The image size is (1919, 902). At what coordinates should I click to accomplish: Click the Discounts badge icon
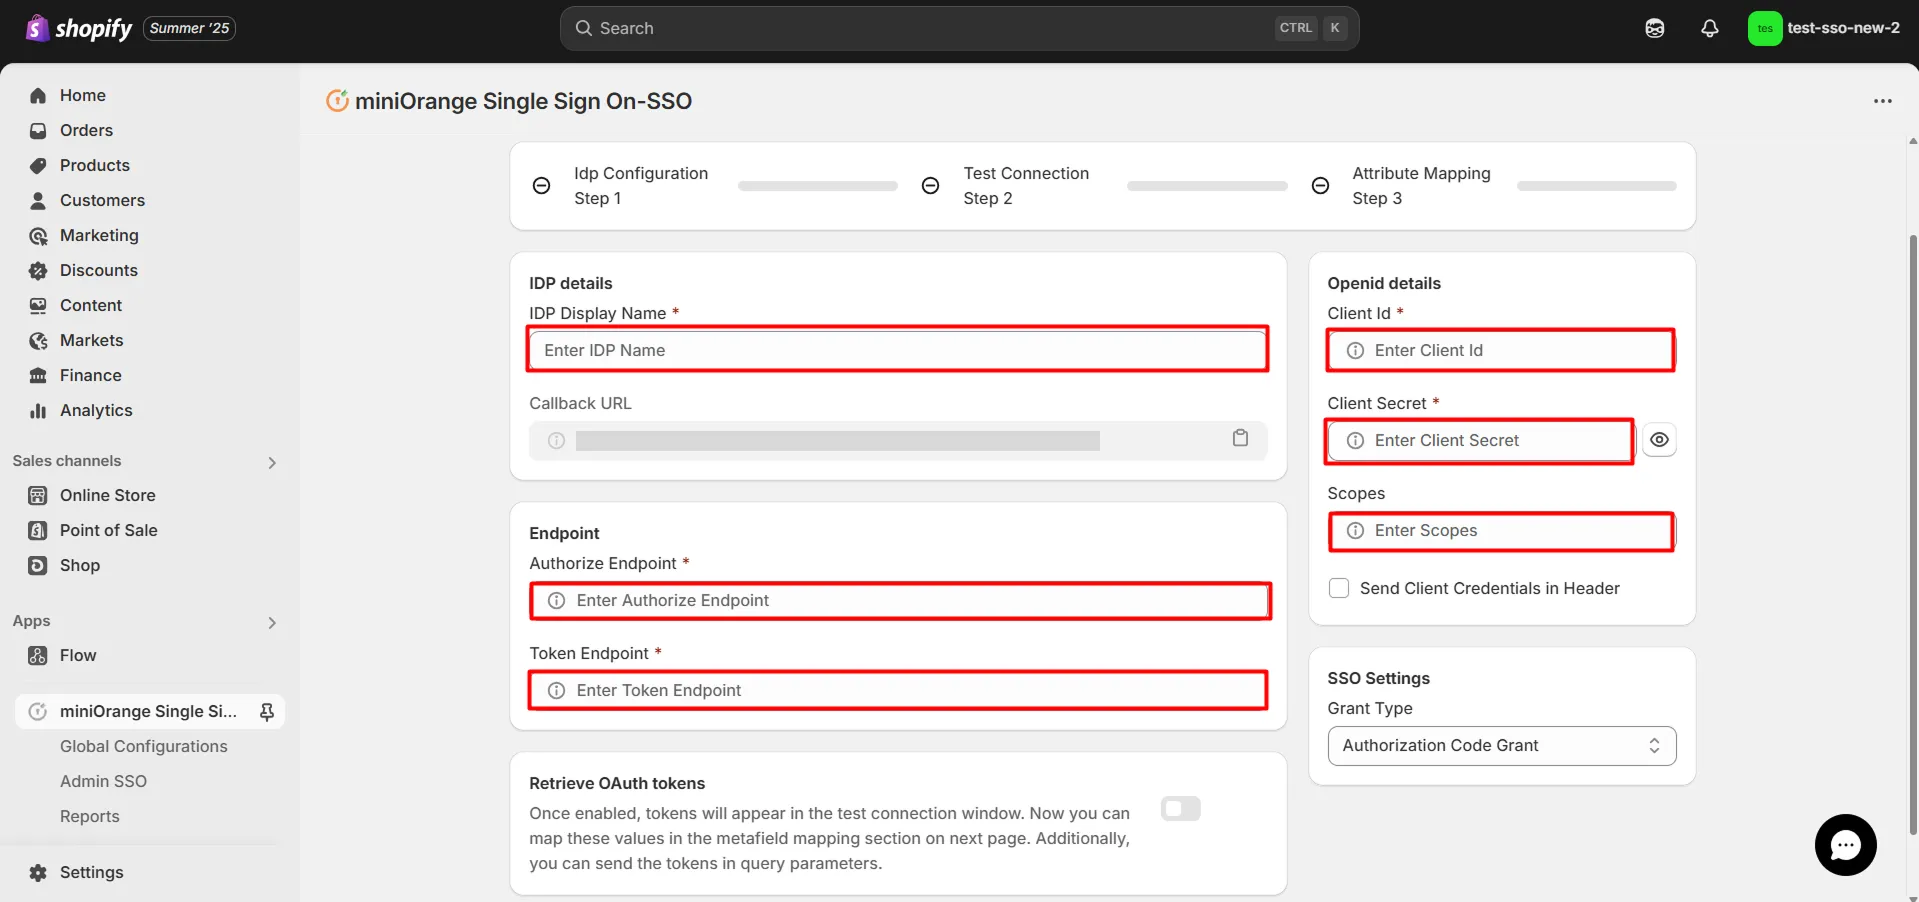point(38,271)
